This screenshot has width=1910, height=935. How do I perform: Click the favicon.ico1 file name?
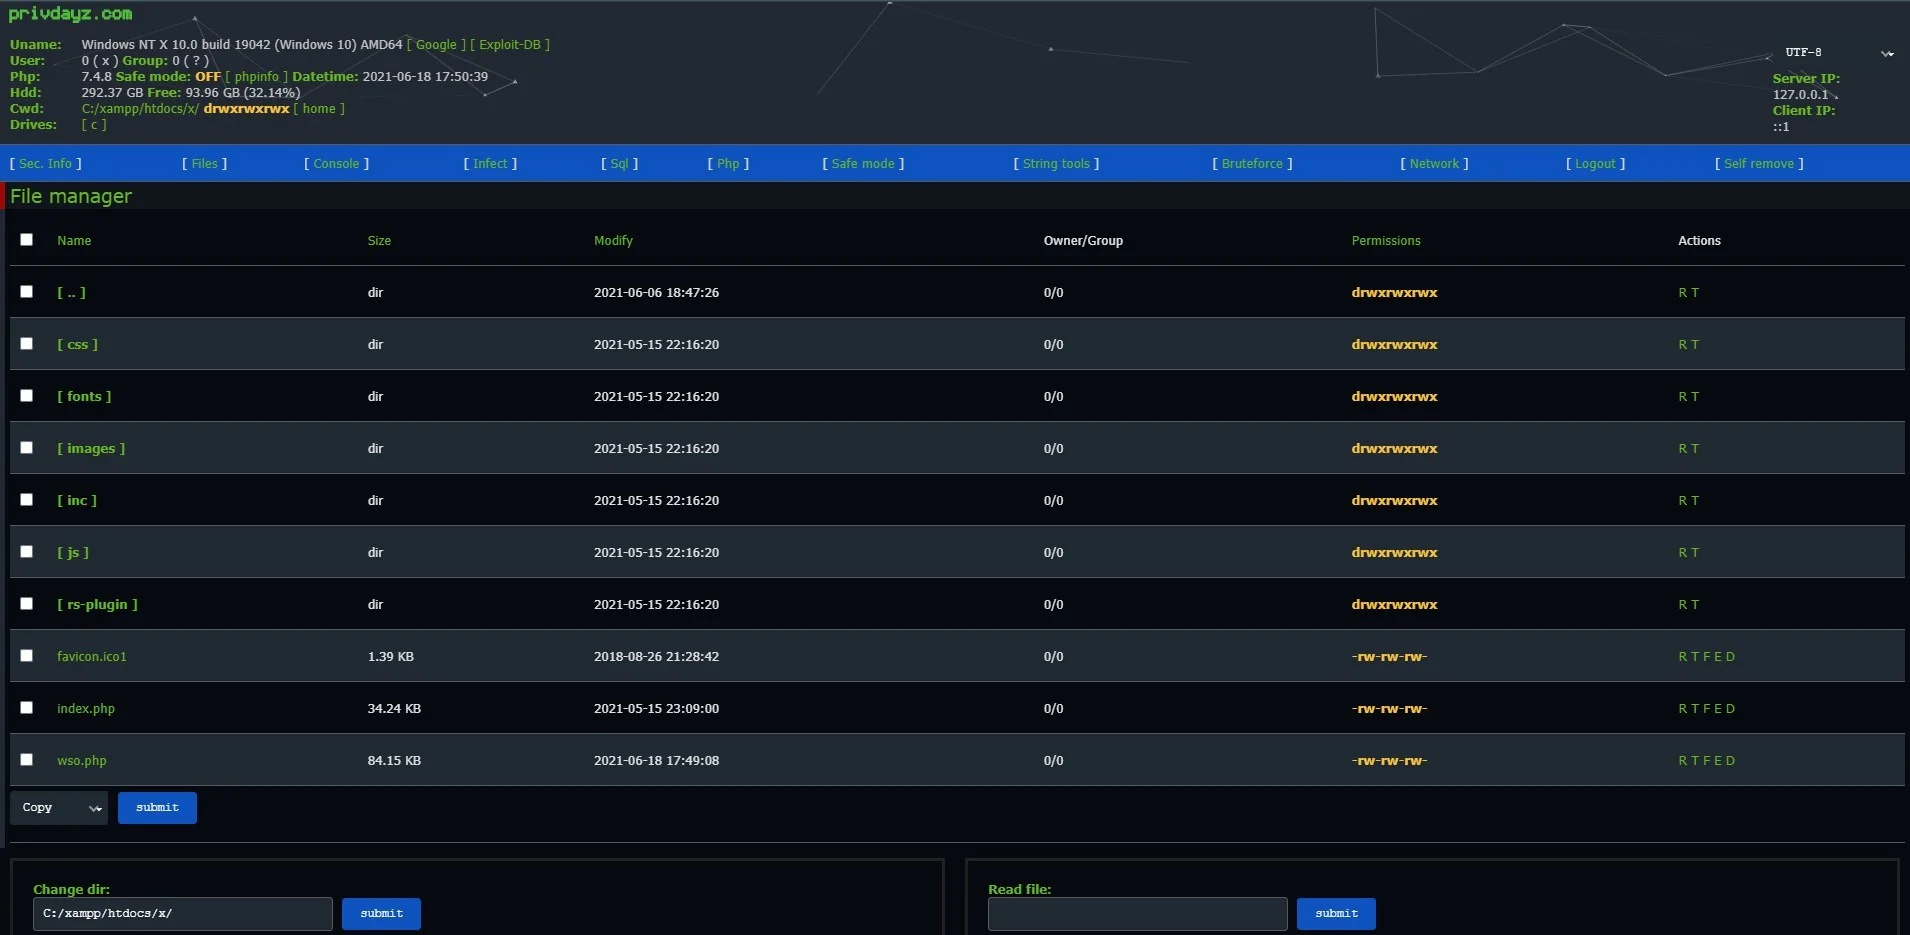coord(92,657)
